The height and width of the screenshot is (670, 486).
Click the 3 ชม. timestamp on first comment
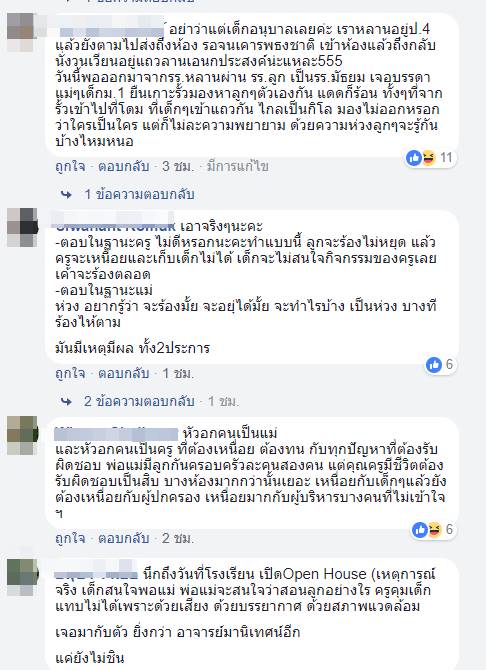point(178,166)
